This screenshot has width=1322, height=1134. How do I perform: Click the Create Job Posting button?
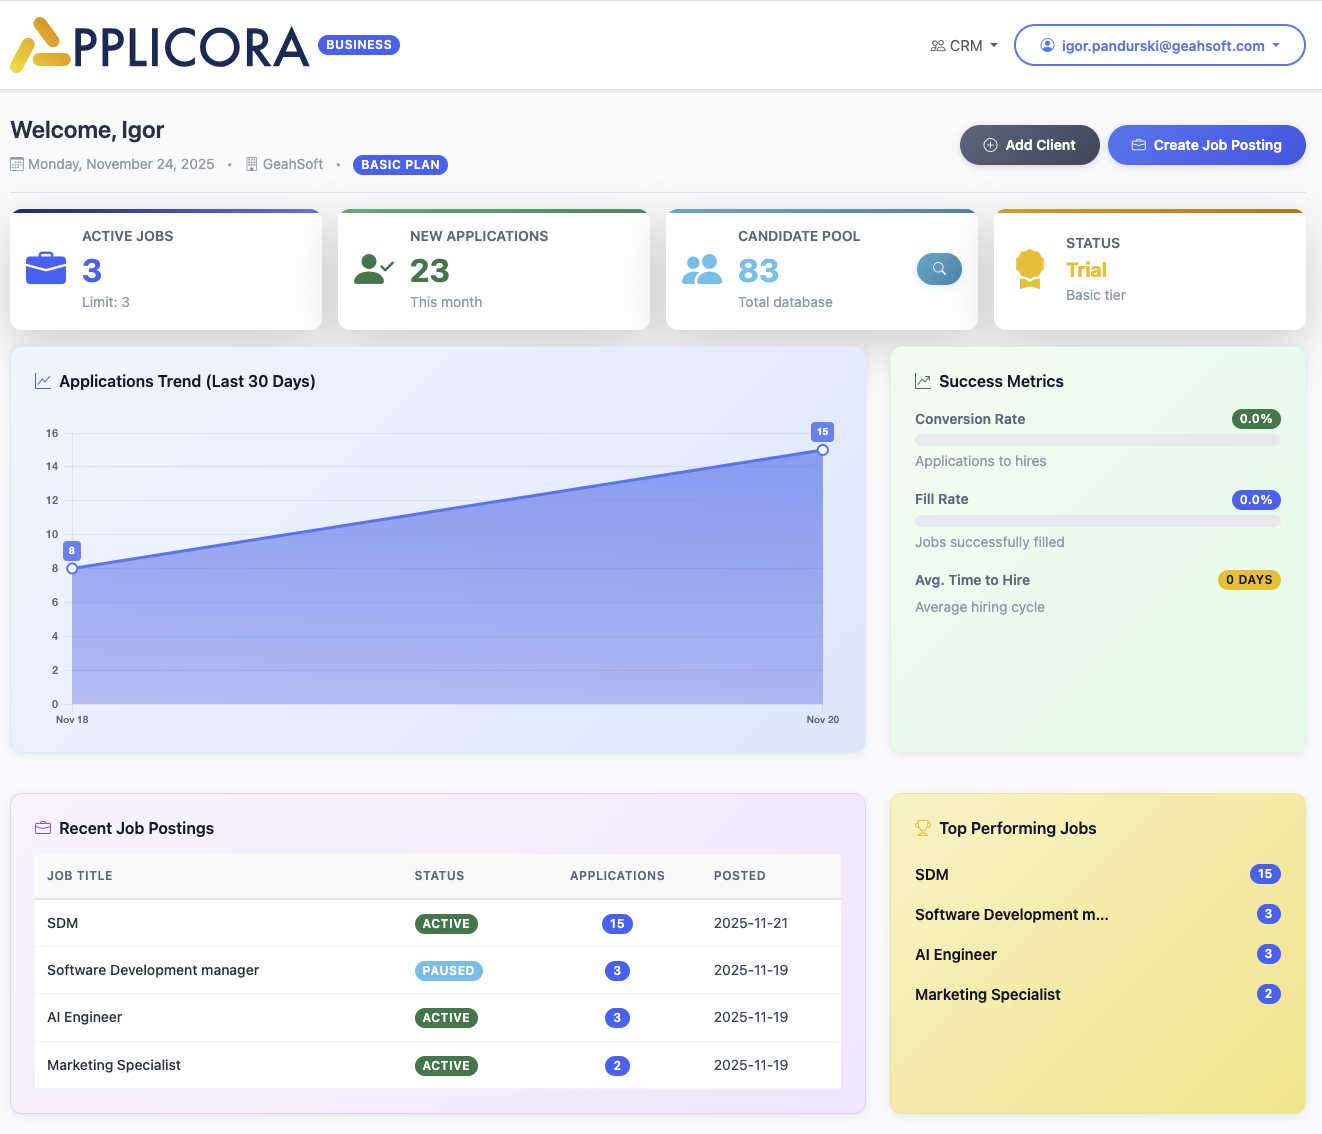1206,145
